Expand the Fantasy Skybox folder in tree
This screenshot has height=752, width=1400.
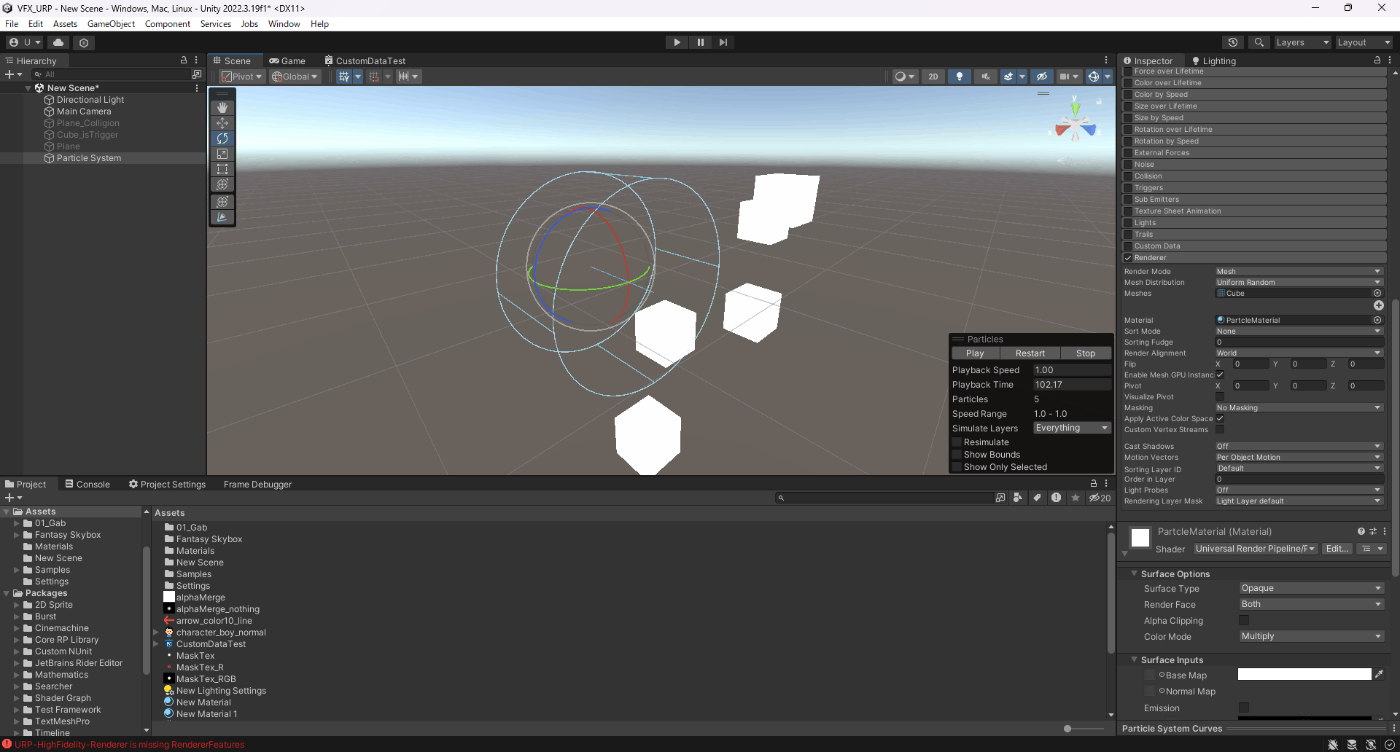pos(17,535)
